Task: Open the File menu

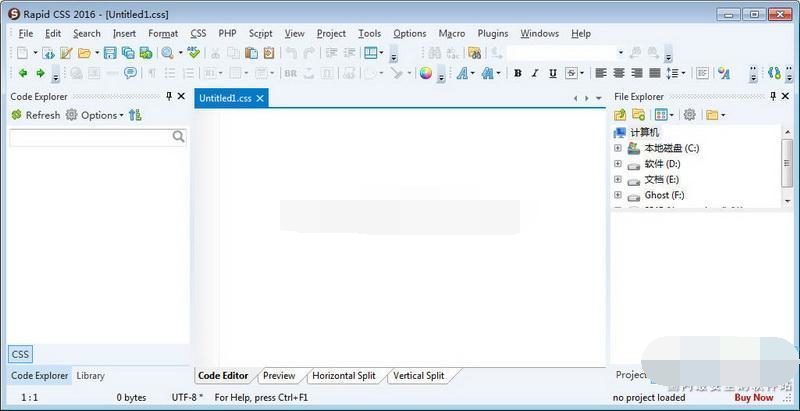Action: coord(26,34)
